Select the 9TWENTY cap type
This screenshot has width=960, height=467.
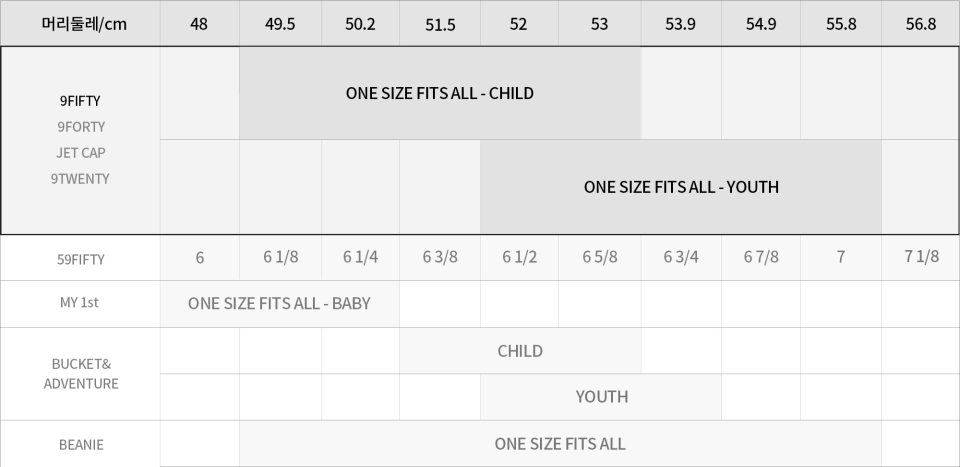click(x=80, y=179)
